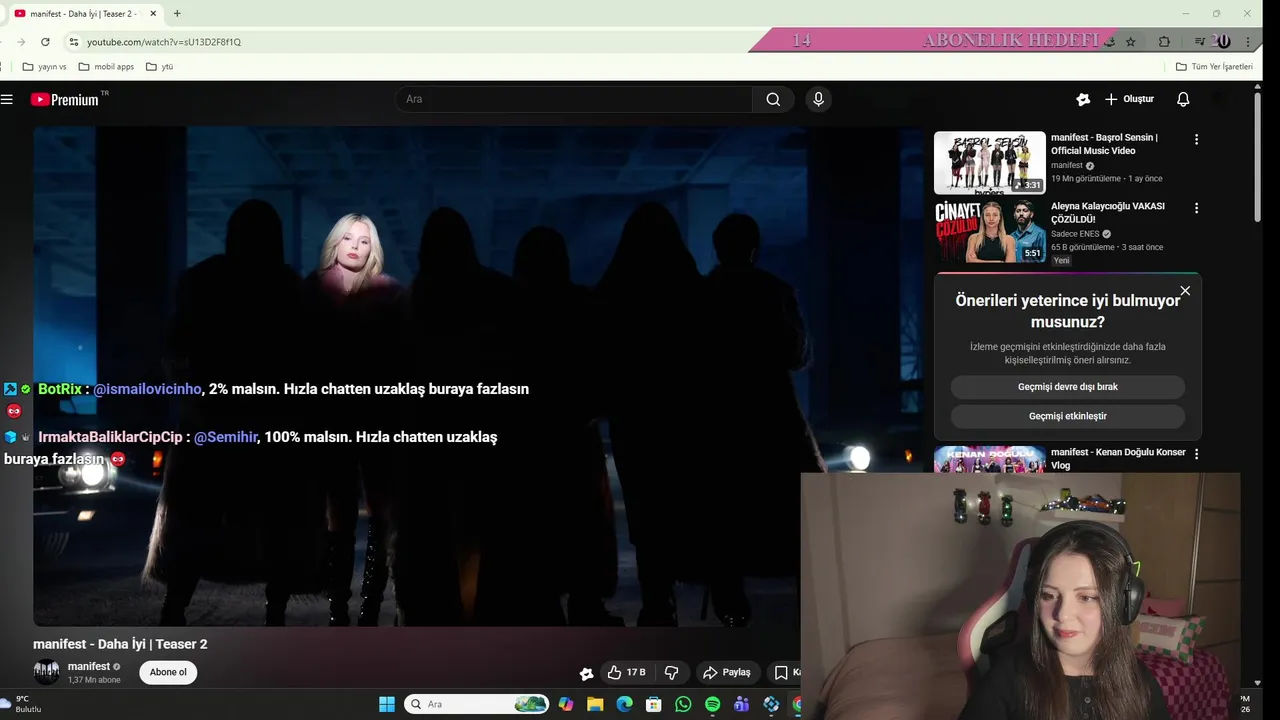Screen dimensions: 1280x720
Task: Subscribe with the Abone ol button
Action: point(168,672)
